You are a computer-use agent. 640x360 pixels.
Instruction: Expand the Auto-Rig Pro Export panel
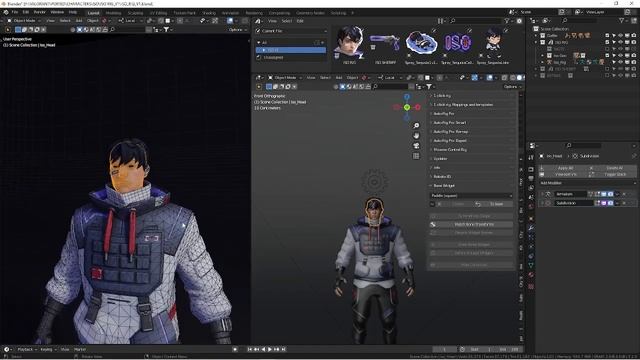click(x=471, y=140)
